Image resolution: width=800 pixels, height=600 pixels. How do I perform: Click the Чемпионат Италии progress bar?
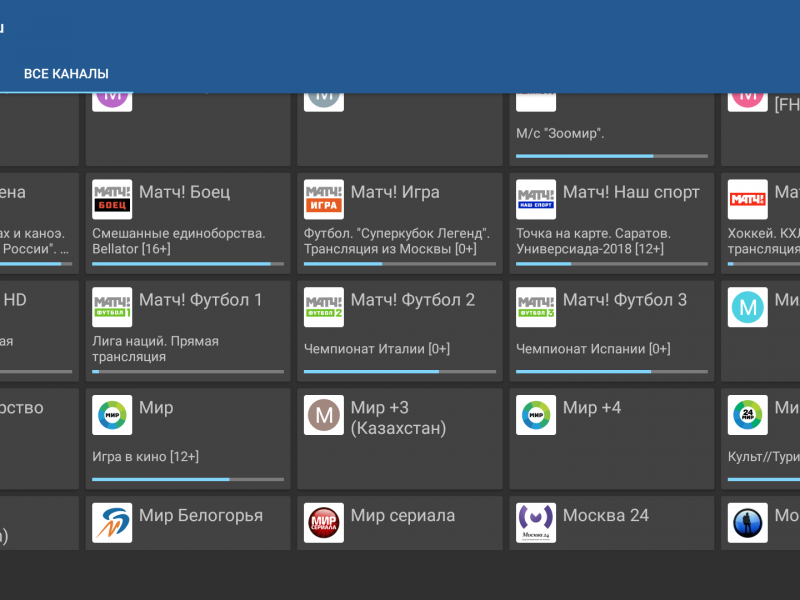[399, 371]
